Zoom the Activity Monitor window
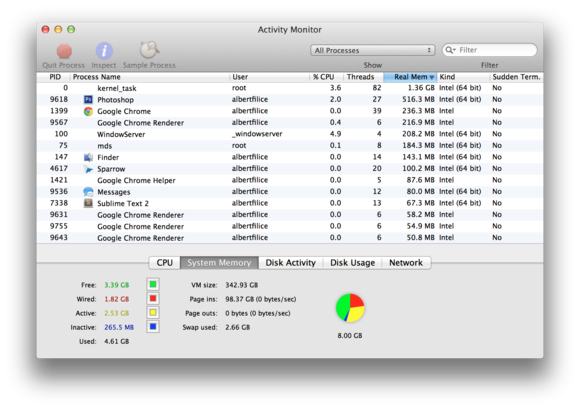The image size is (580, 409). tap(71, 29)
